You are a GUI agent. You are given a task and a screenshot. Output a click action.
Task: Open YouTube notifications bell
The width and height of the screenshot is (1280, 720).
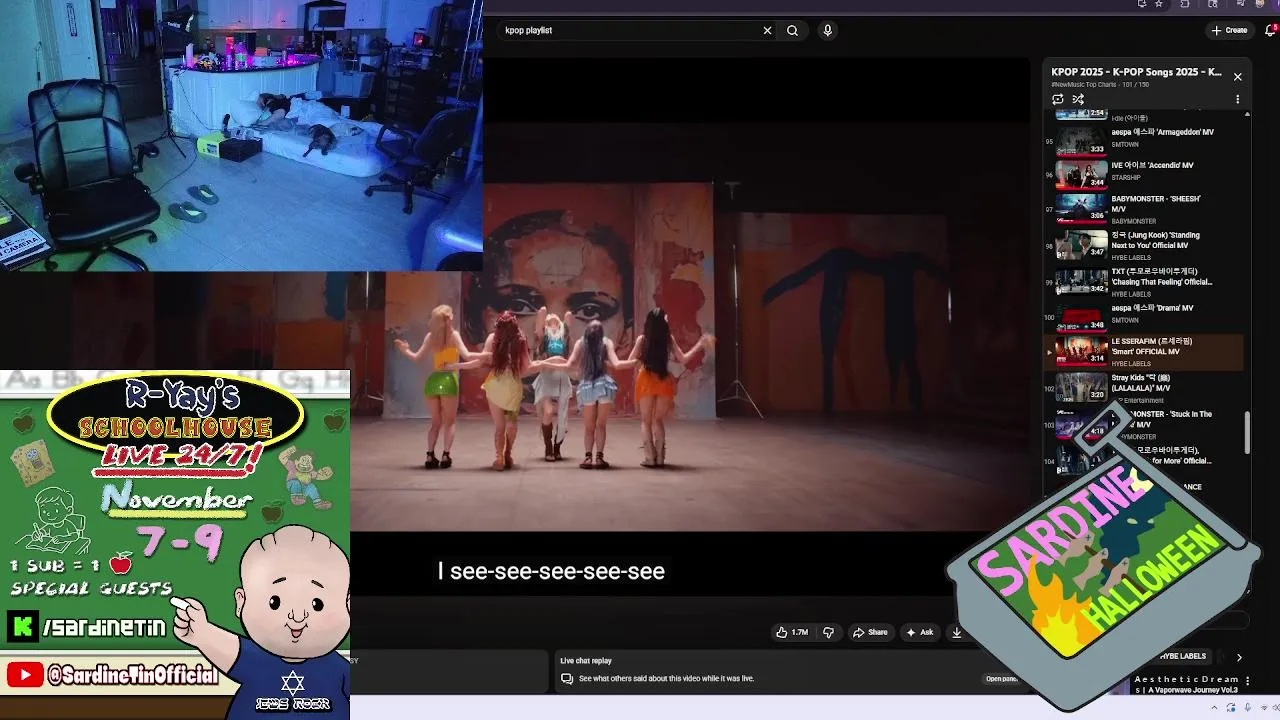pos(1271,30)
